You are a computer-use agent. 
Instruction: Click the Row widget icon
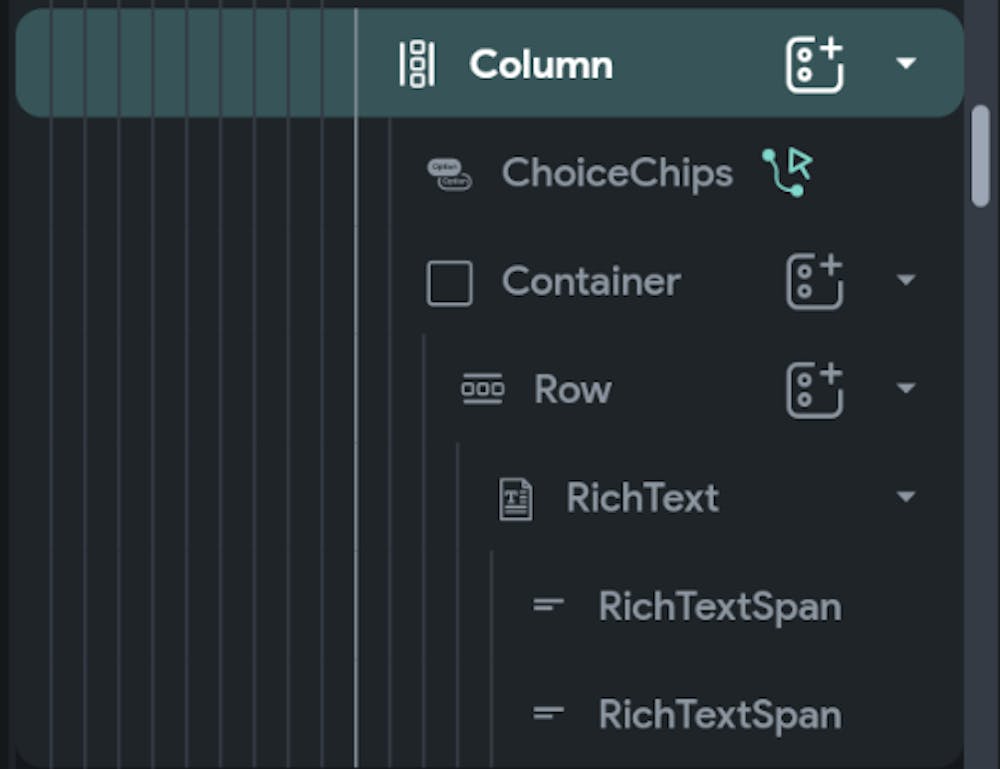(482, 390)
